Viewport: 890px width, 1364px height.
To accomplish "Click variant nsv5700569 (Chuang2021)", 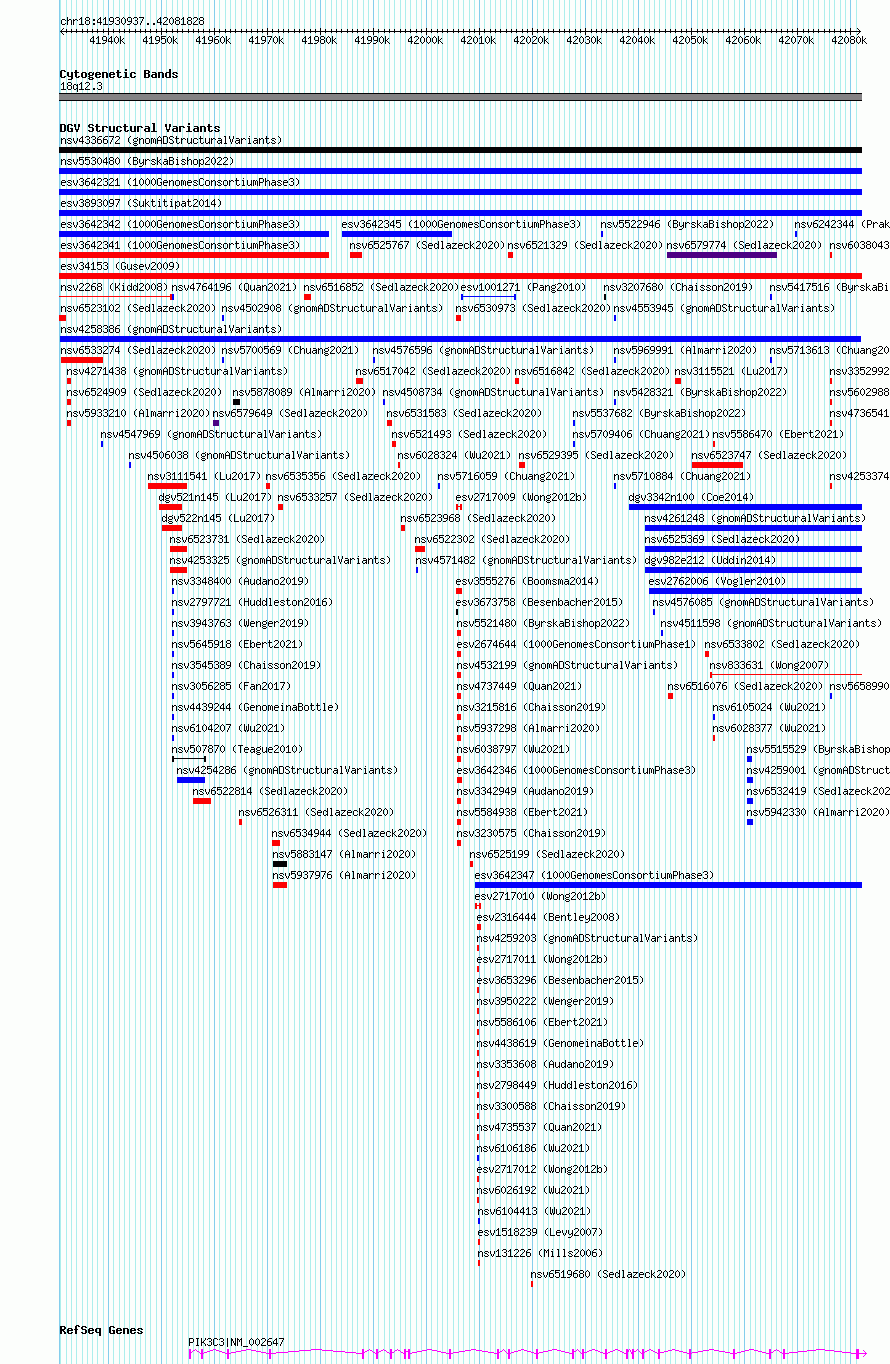I will tap(290, 350).
